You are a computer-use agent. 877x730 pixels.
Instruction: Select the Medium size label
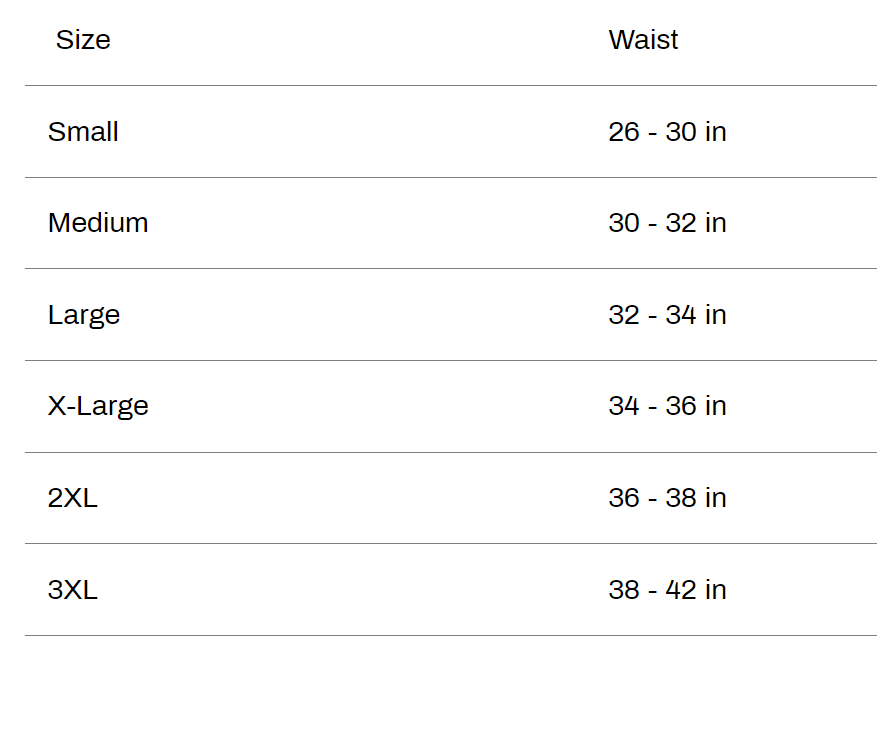[98, 223]
